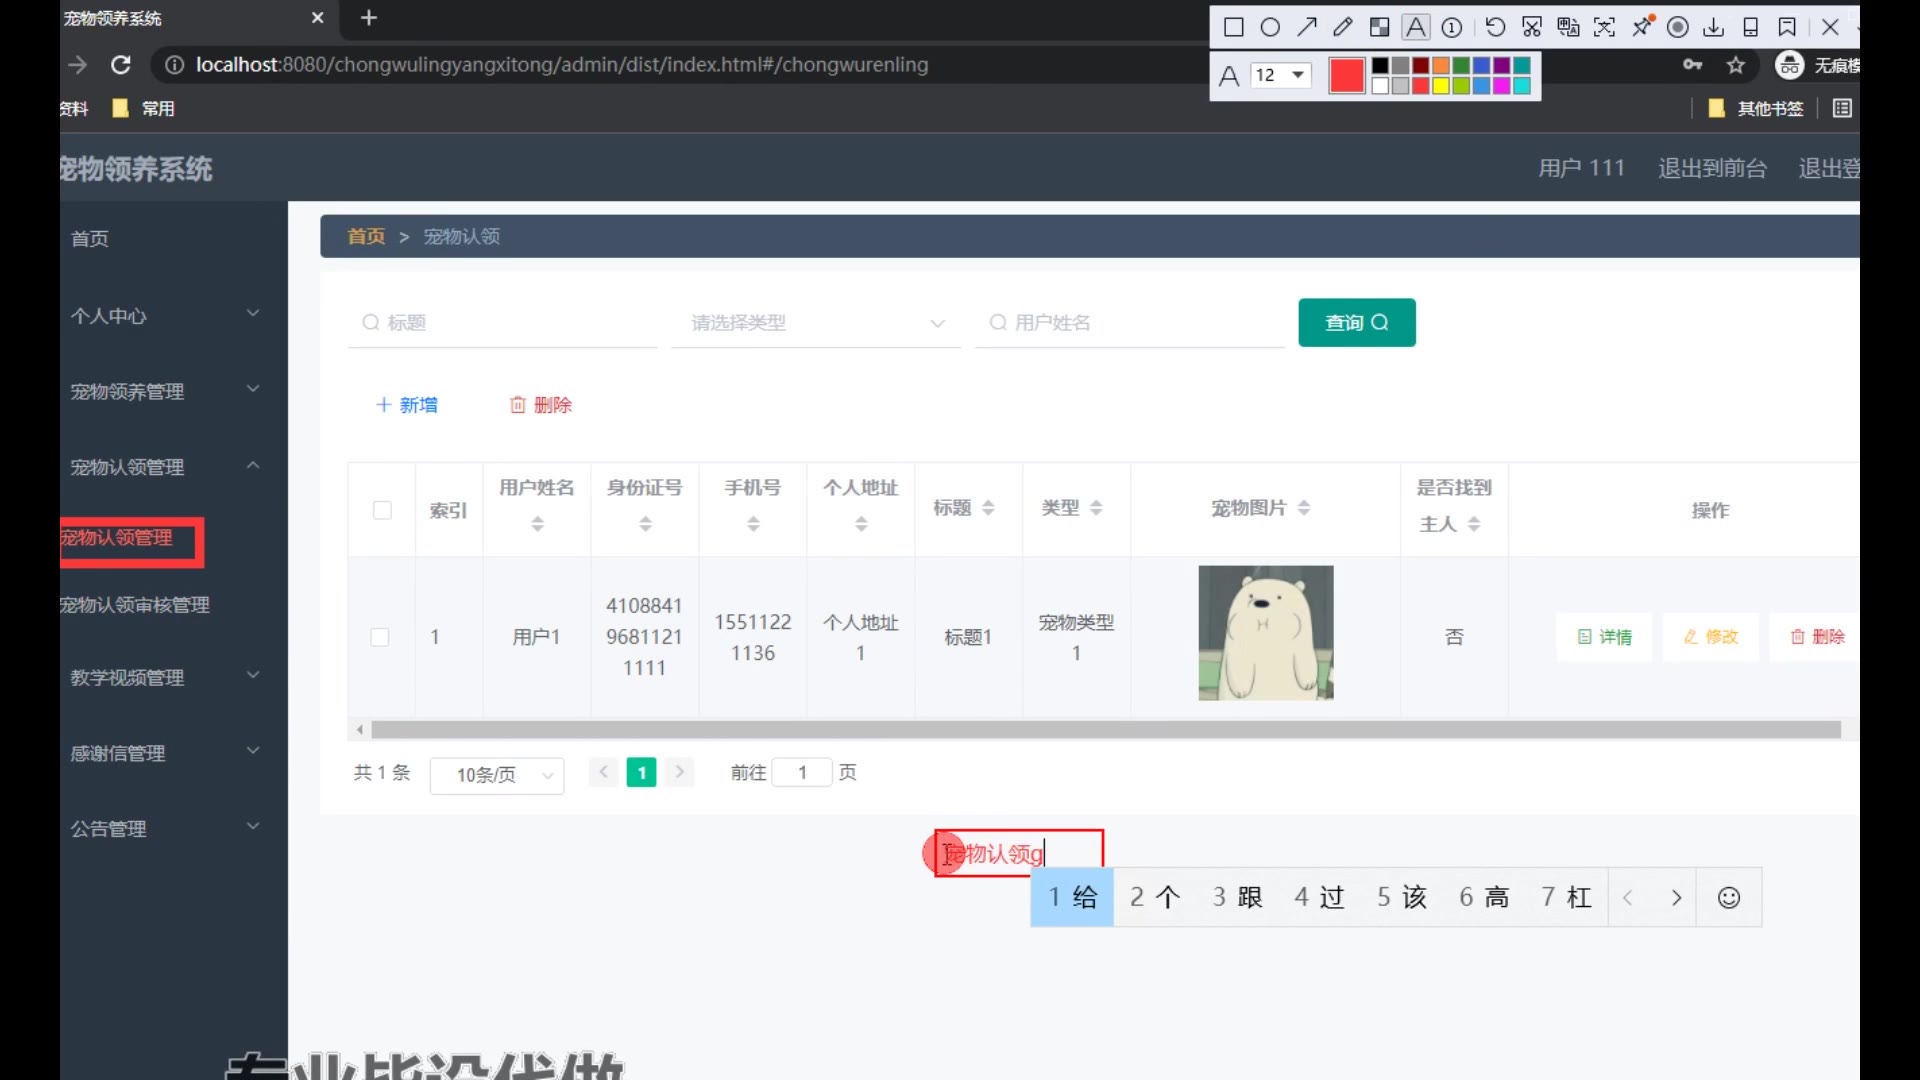Select the ellipse annotation tool
Image resolution: width=1920 pixels, height=1080 pixels.
pyautogui.click(x=1270, y=27)
